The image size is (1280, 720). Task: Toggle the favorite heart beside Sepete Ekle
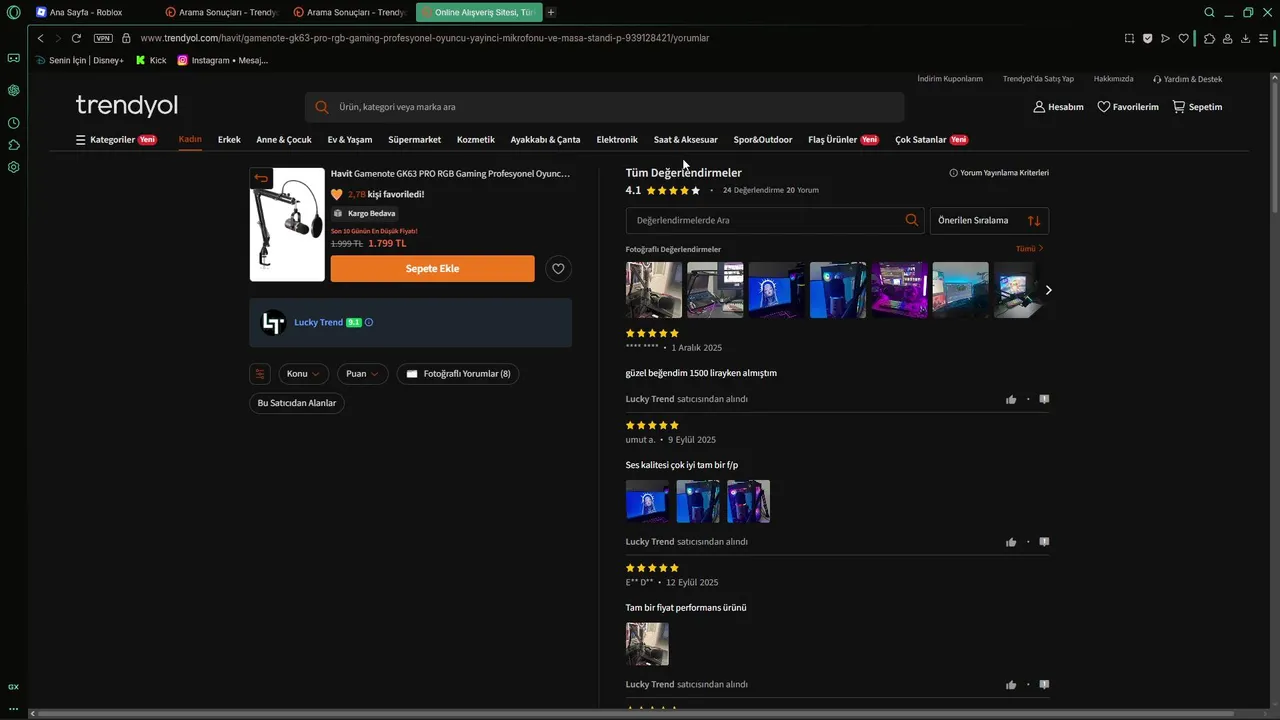559,268
